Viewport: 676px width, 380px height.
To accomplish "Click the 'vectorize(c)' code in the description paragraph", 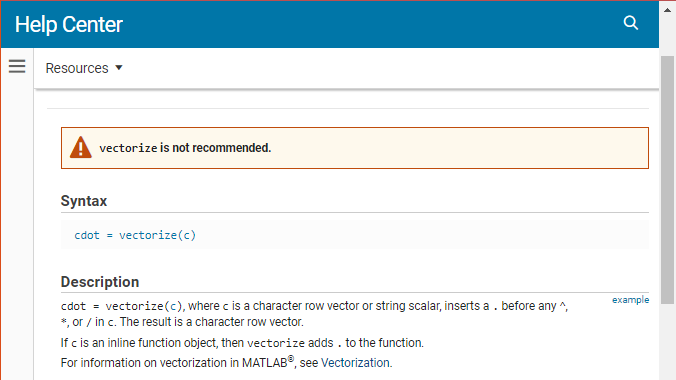I will point(144,306).
